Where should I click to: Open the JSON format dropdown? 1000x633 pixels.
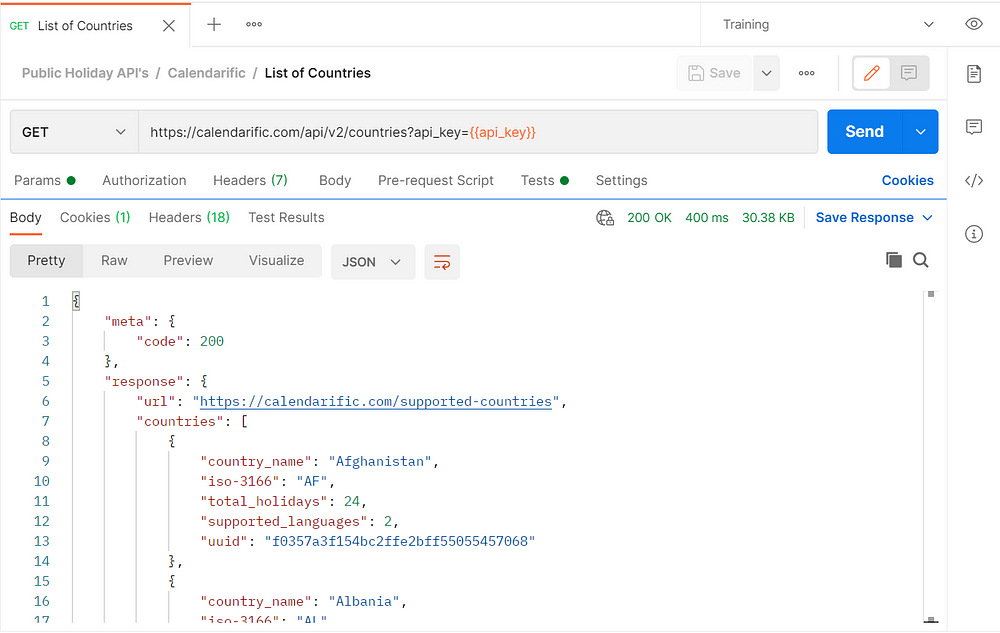tap(372, 262)
